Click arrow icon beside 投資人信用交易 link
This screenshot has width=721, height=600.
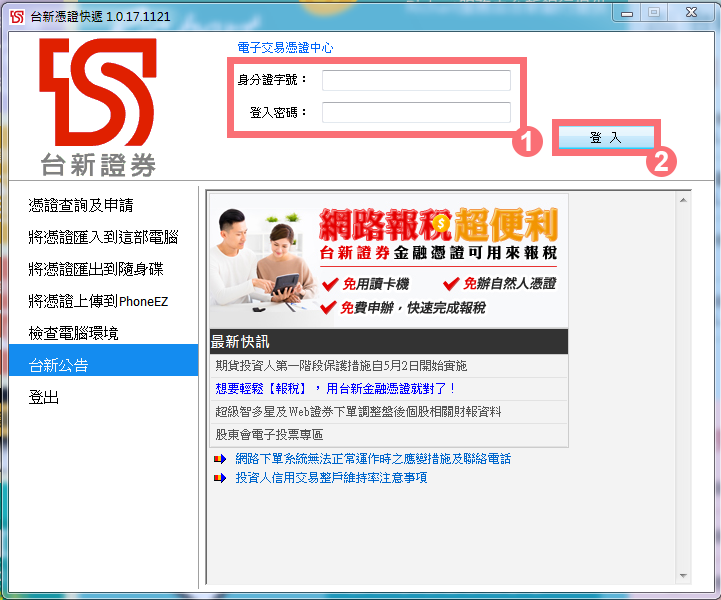point(220,478)
